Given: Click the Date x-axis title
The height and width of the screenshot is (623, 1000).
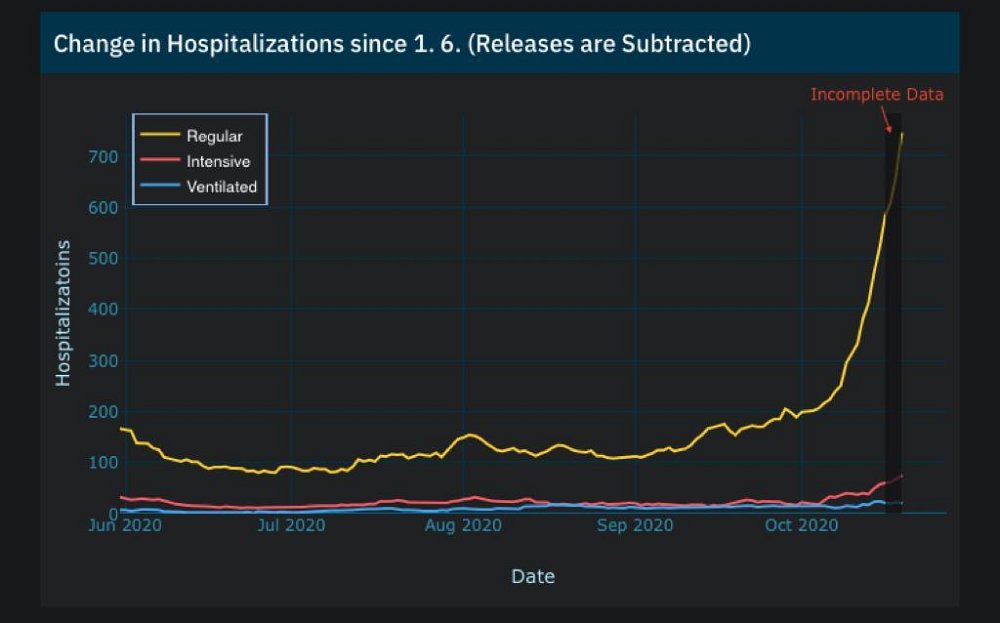Looking at the screenshot, I should [532, 576].
